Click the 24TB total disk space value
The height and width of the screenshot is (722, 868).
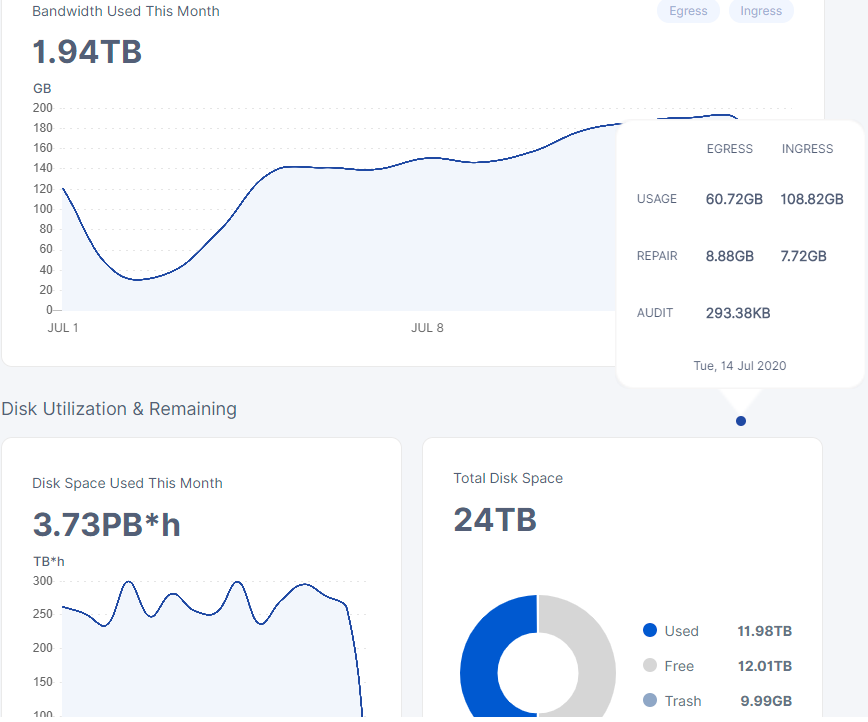tap(495, 520)
